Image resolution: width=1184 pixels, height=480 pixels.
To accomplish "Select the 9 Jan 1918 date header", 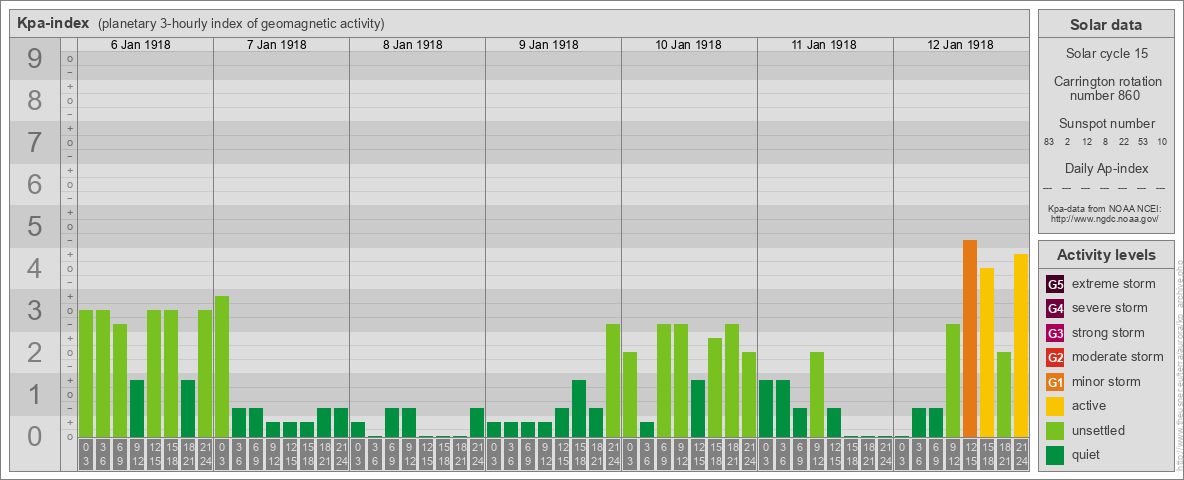I will (x=553, y=45).
